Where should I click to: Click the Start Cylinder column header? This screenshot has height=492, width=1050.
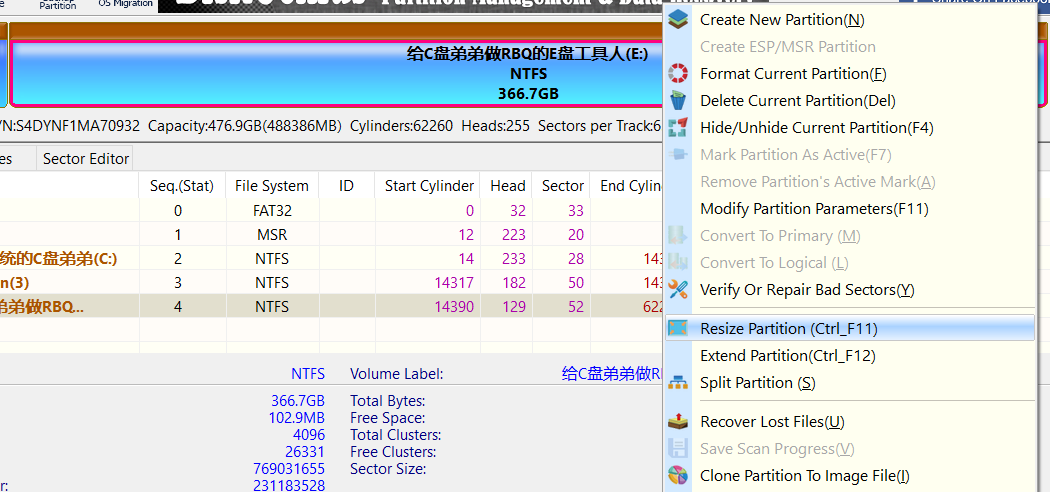pos(429,186)
